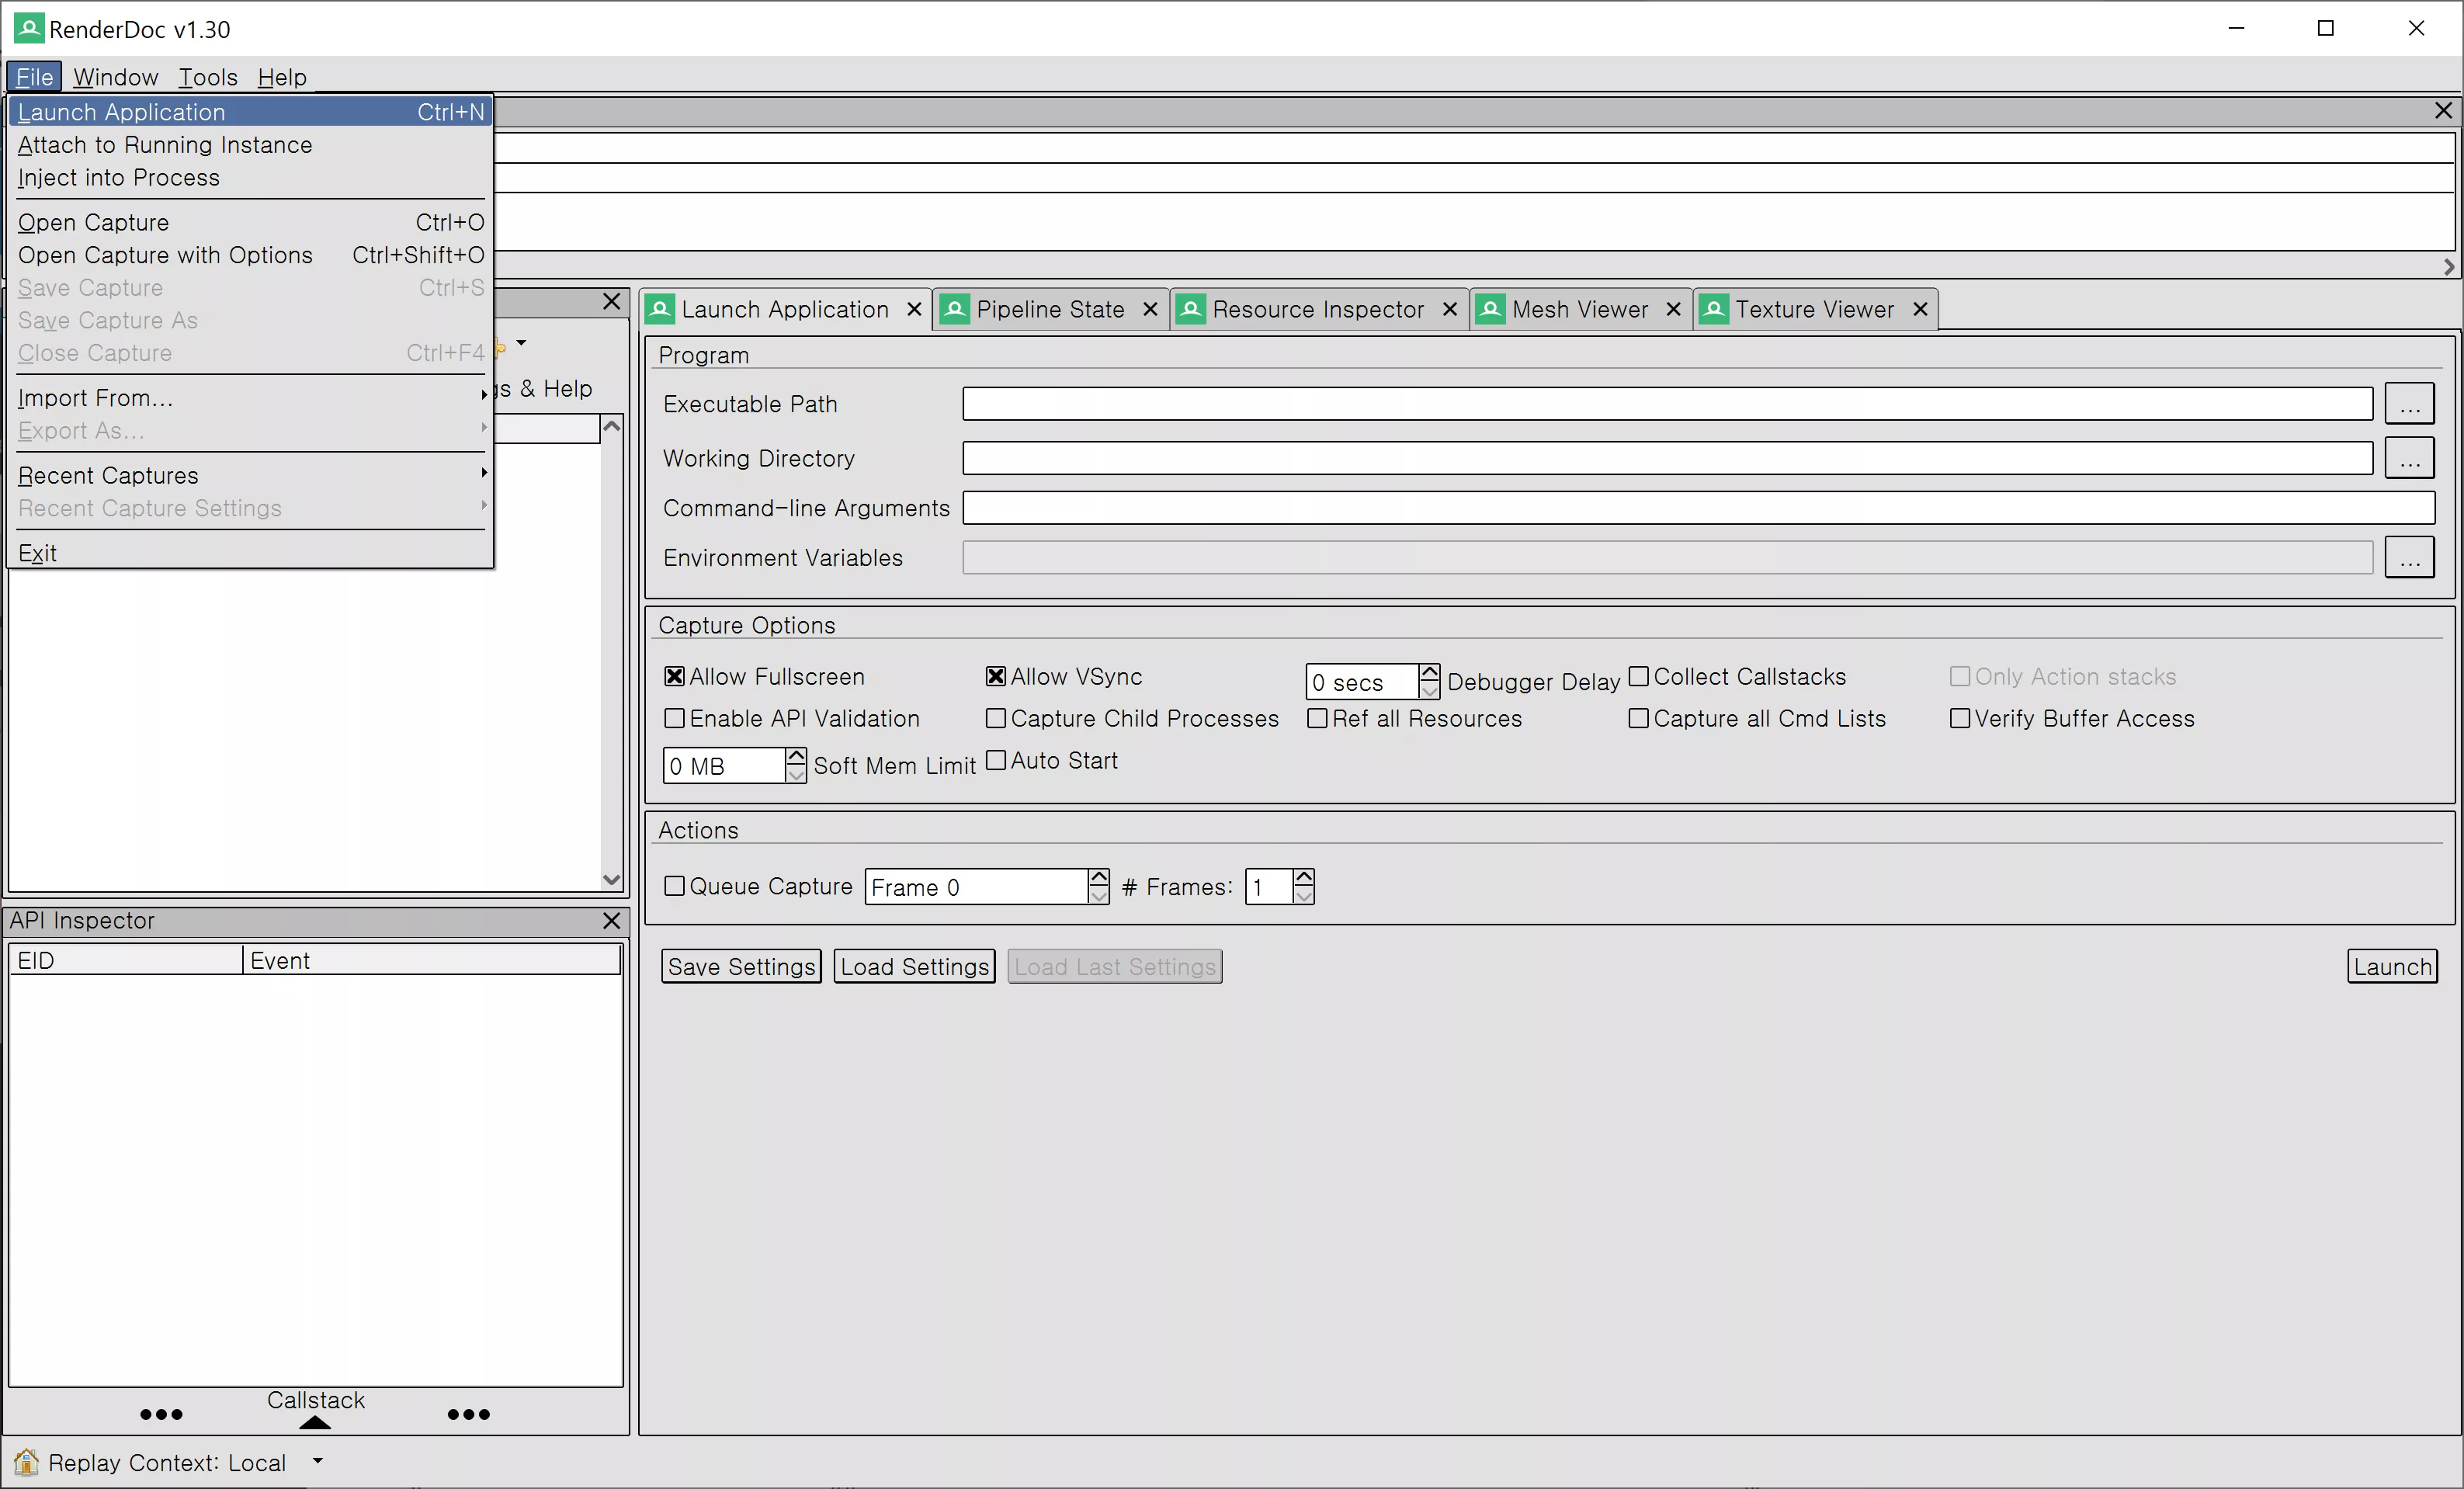Click the Replay Context house icon

(x=26, y=1462)
